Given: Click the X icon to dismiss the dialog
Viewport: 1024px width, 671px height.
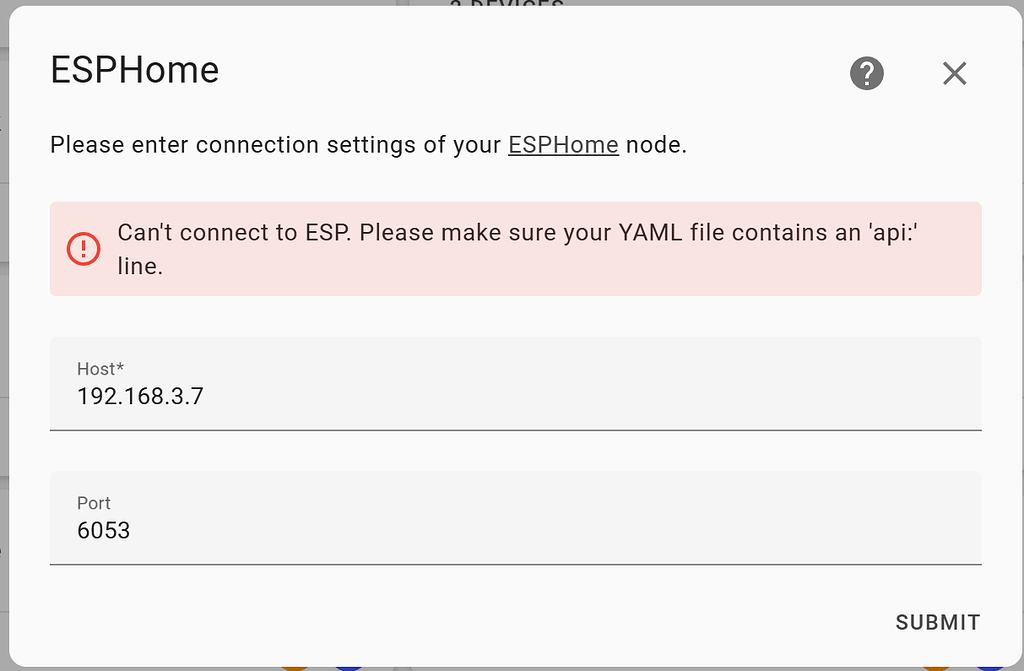Looking at the screenshot, I should click(954, 73).
